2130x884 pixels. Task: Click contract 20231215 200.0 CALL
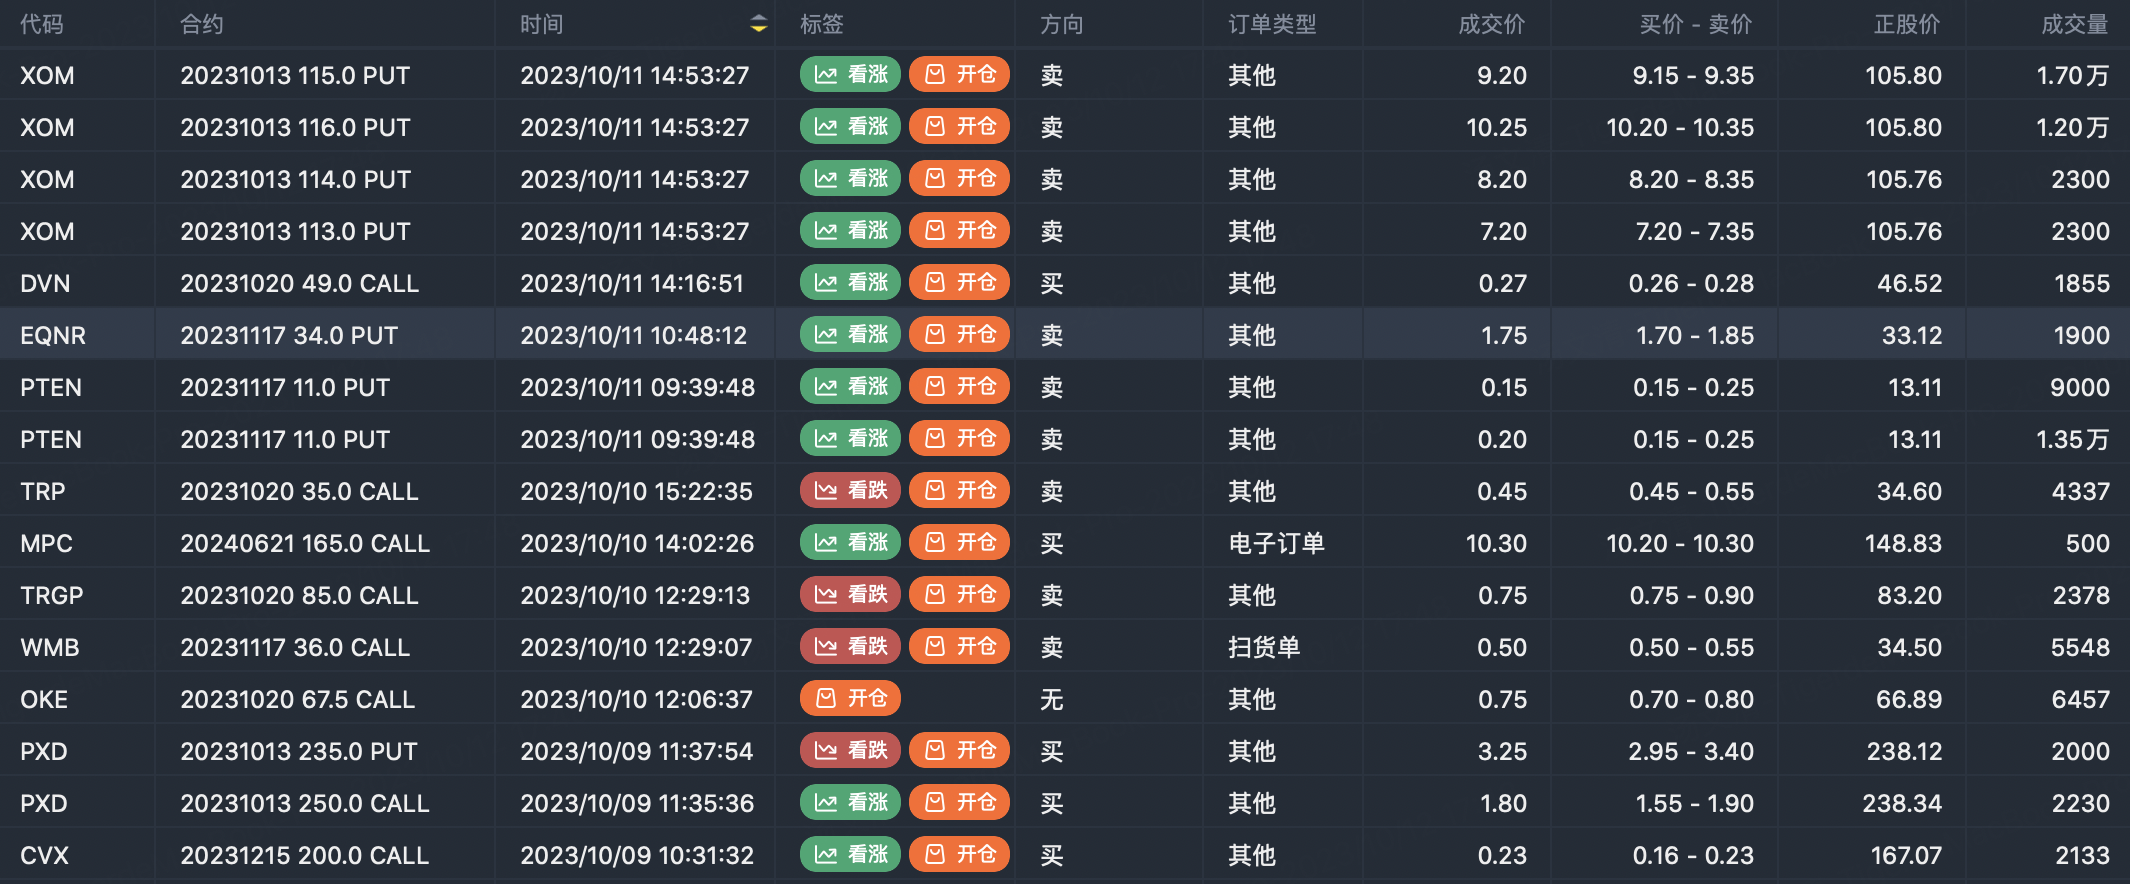[x=305, y=855]
